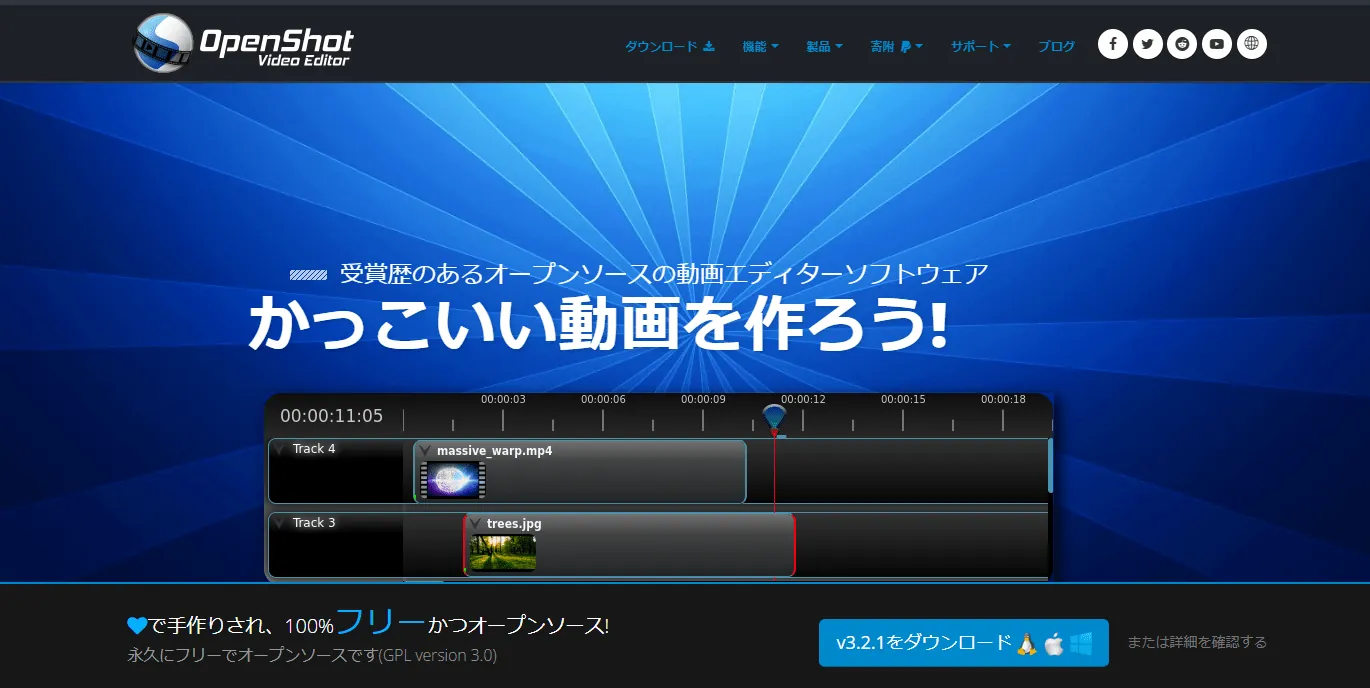
Task: Click the Linux penguin icon on download button
Action: (1027, 643)
